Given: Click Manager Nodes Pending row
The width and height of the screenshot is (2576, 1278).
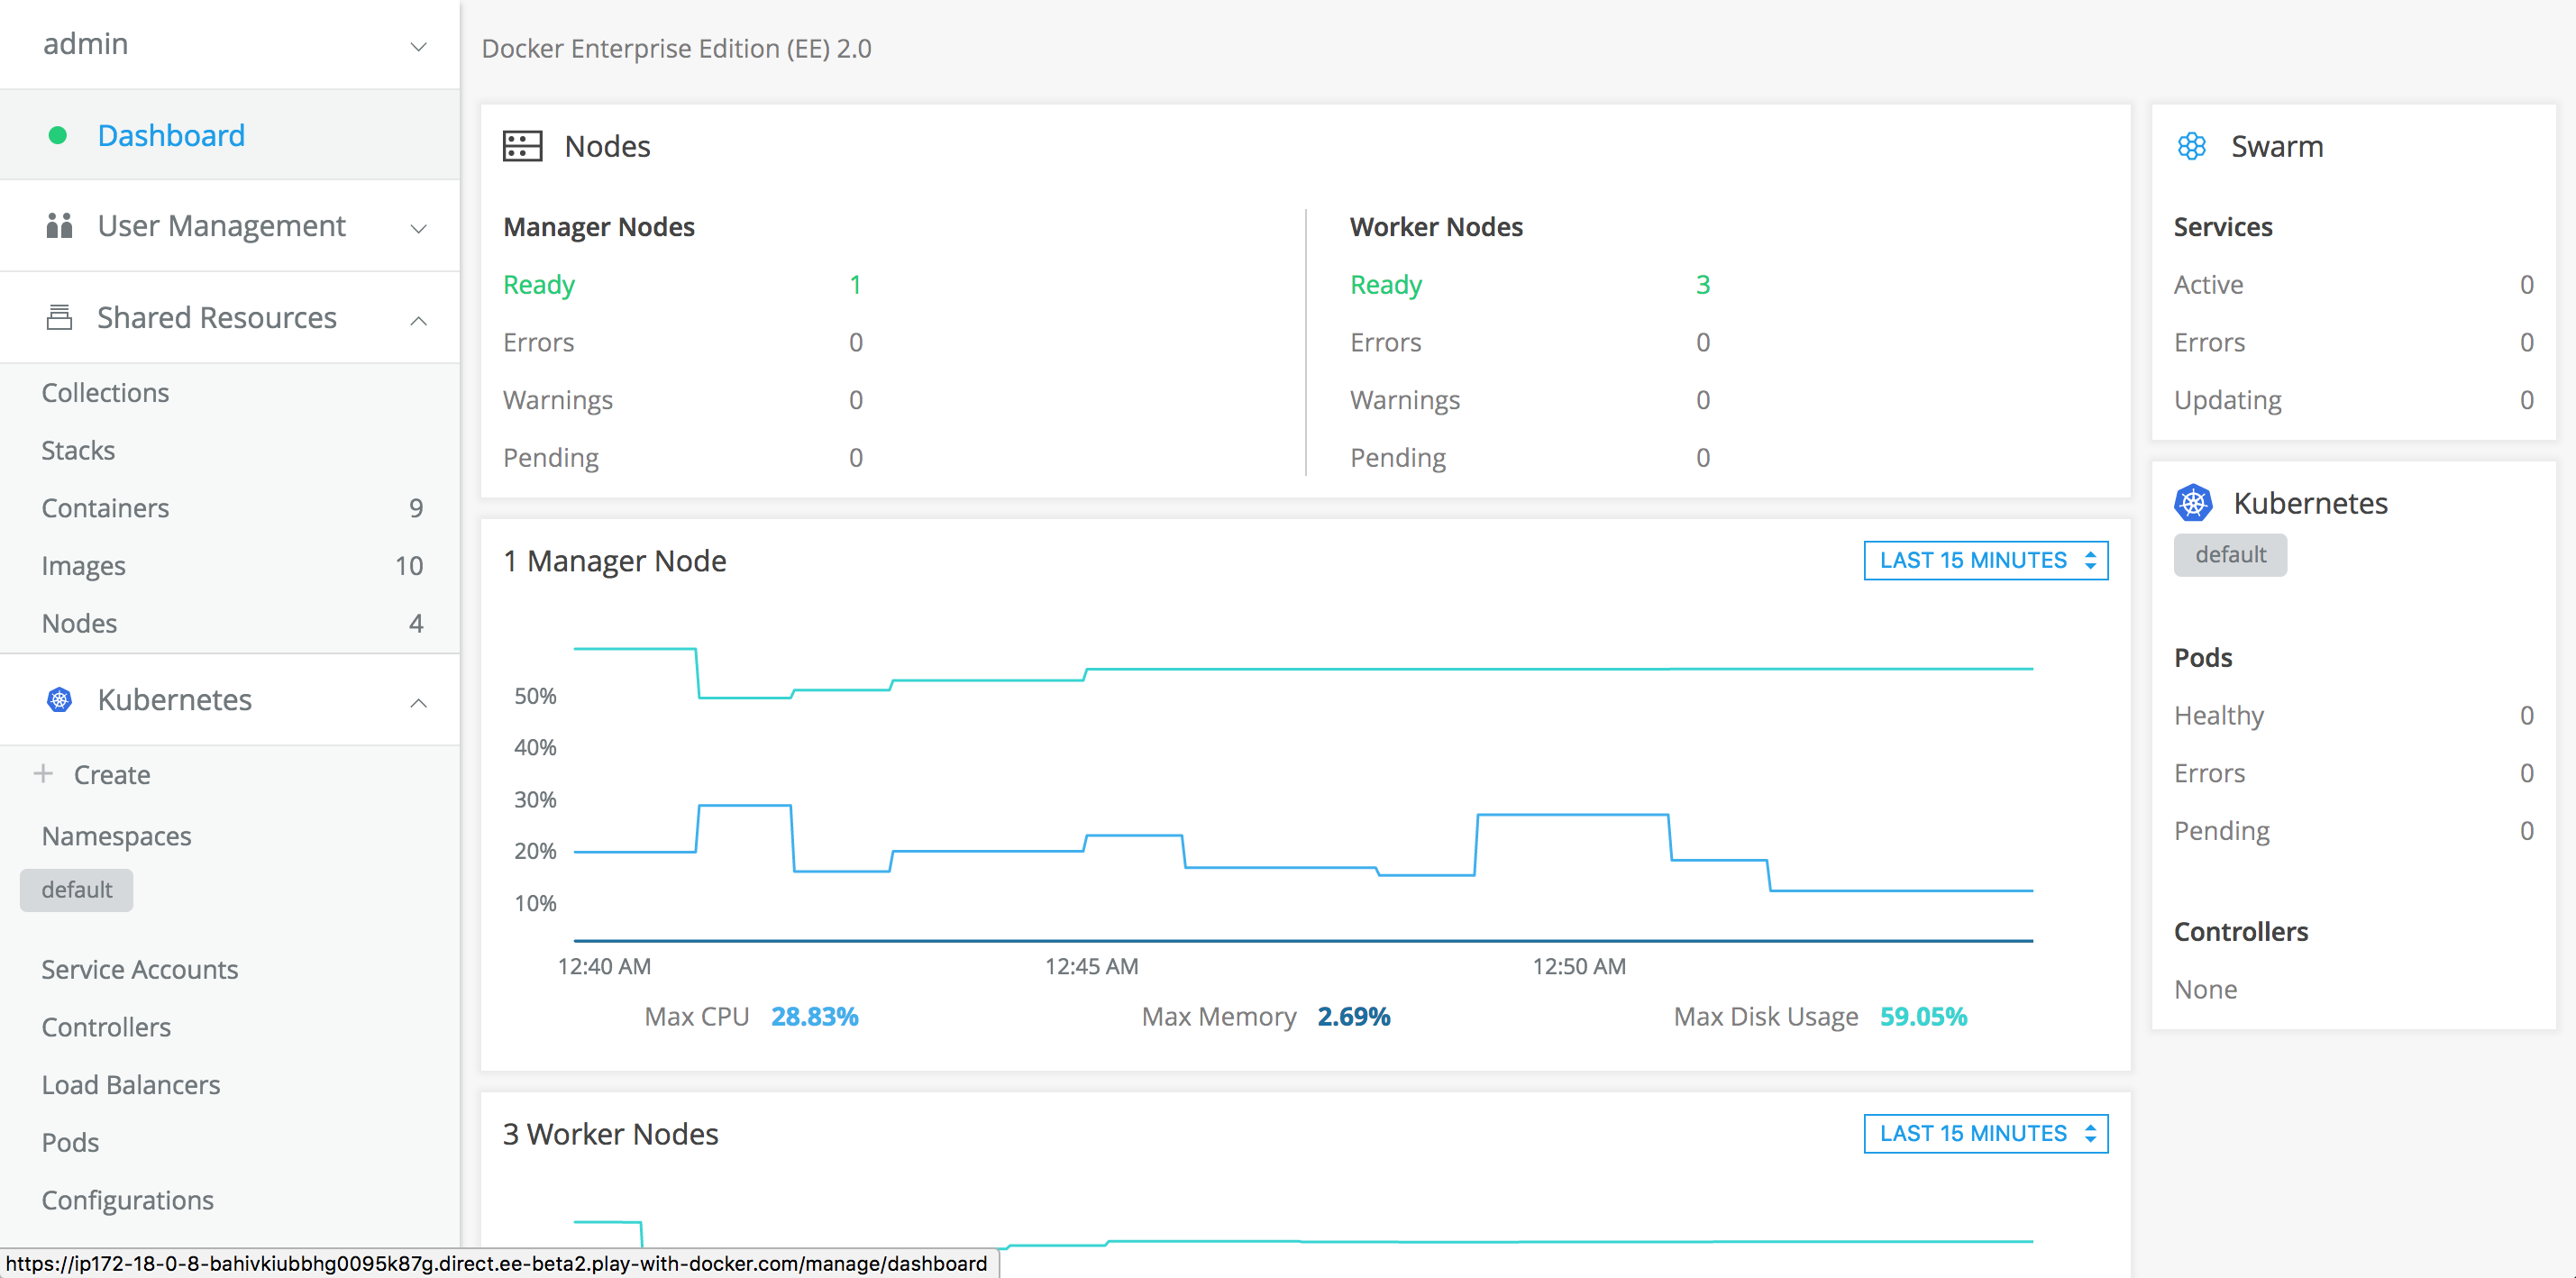Looking at the screenshot, I should 683,457.
